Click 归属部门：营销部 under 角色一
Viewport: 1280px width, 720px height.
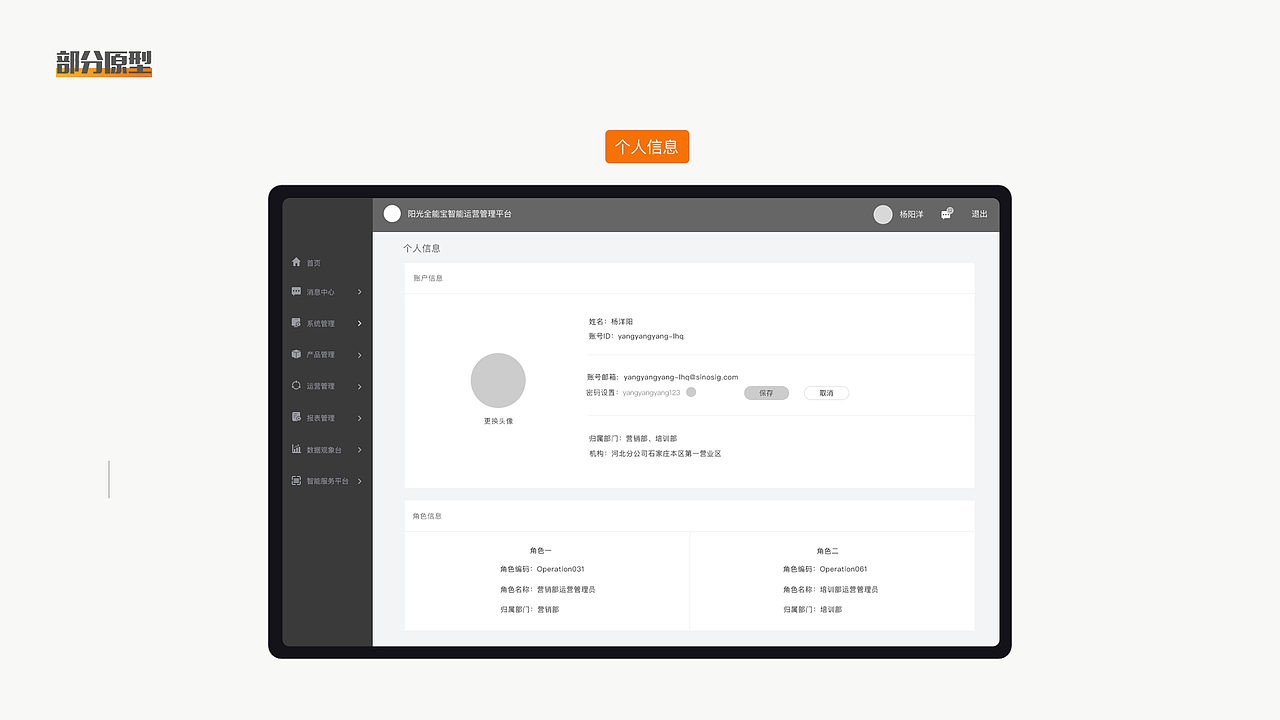(x=530, y=609)
